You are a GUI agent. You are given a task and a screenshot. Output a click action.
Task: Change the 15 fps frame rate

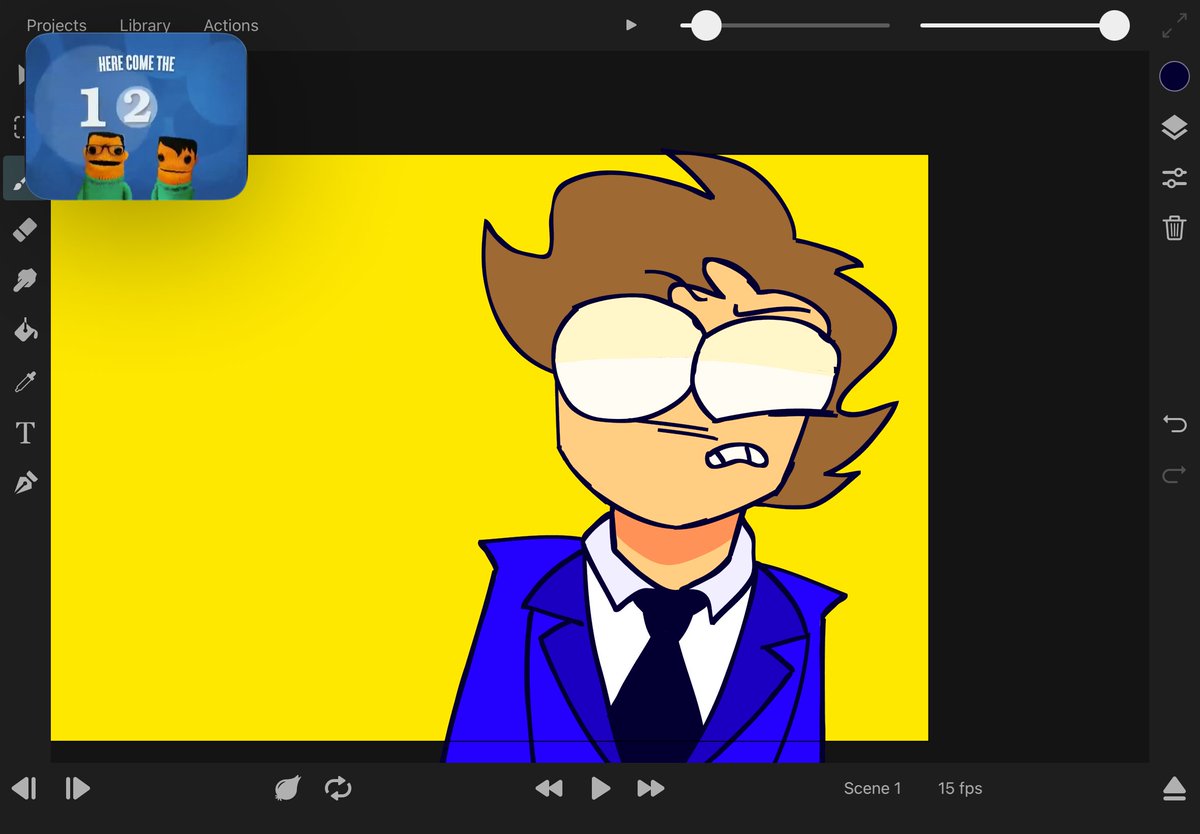coord(960,788)
